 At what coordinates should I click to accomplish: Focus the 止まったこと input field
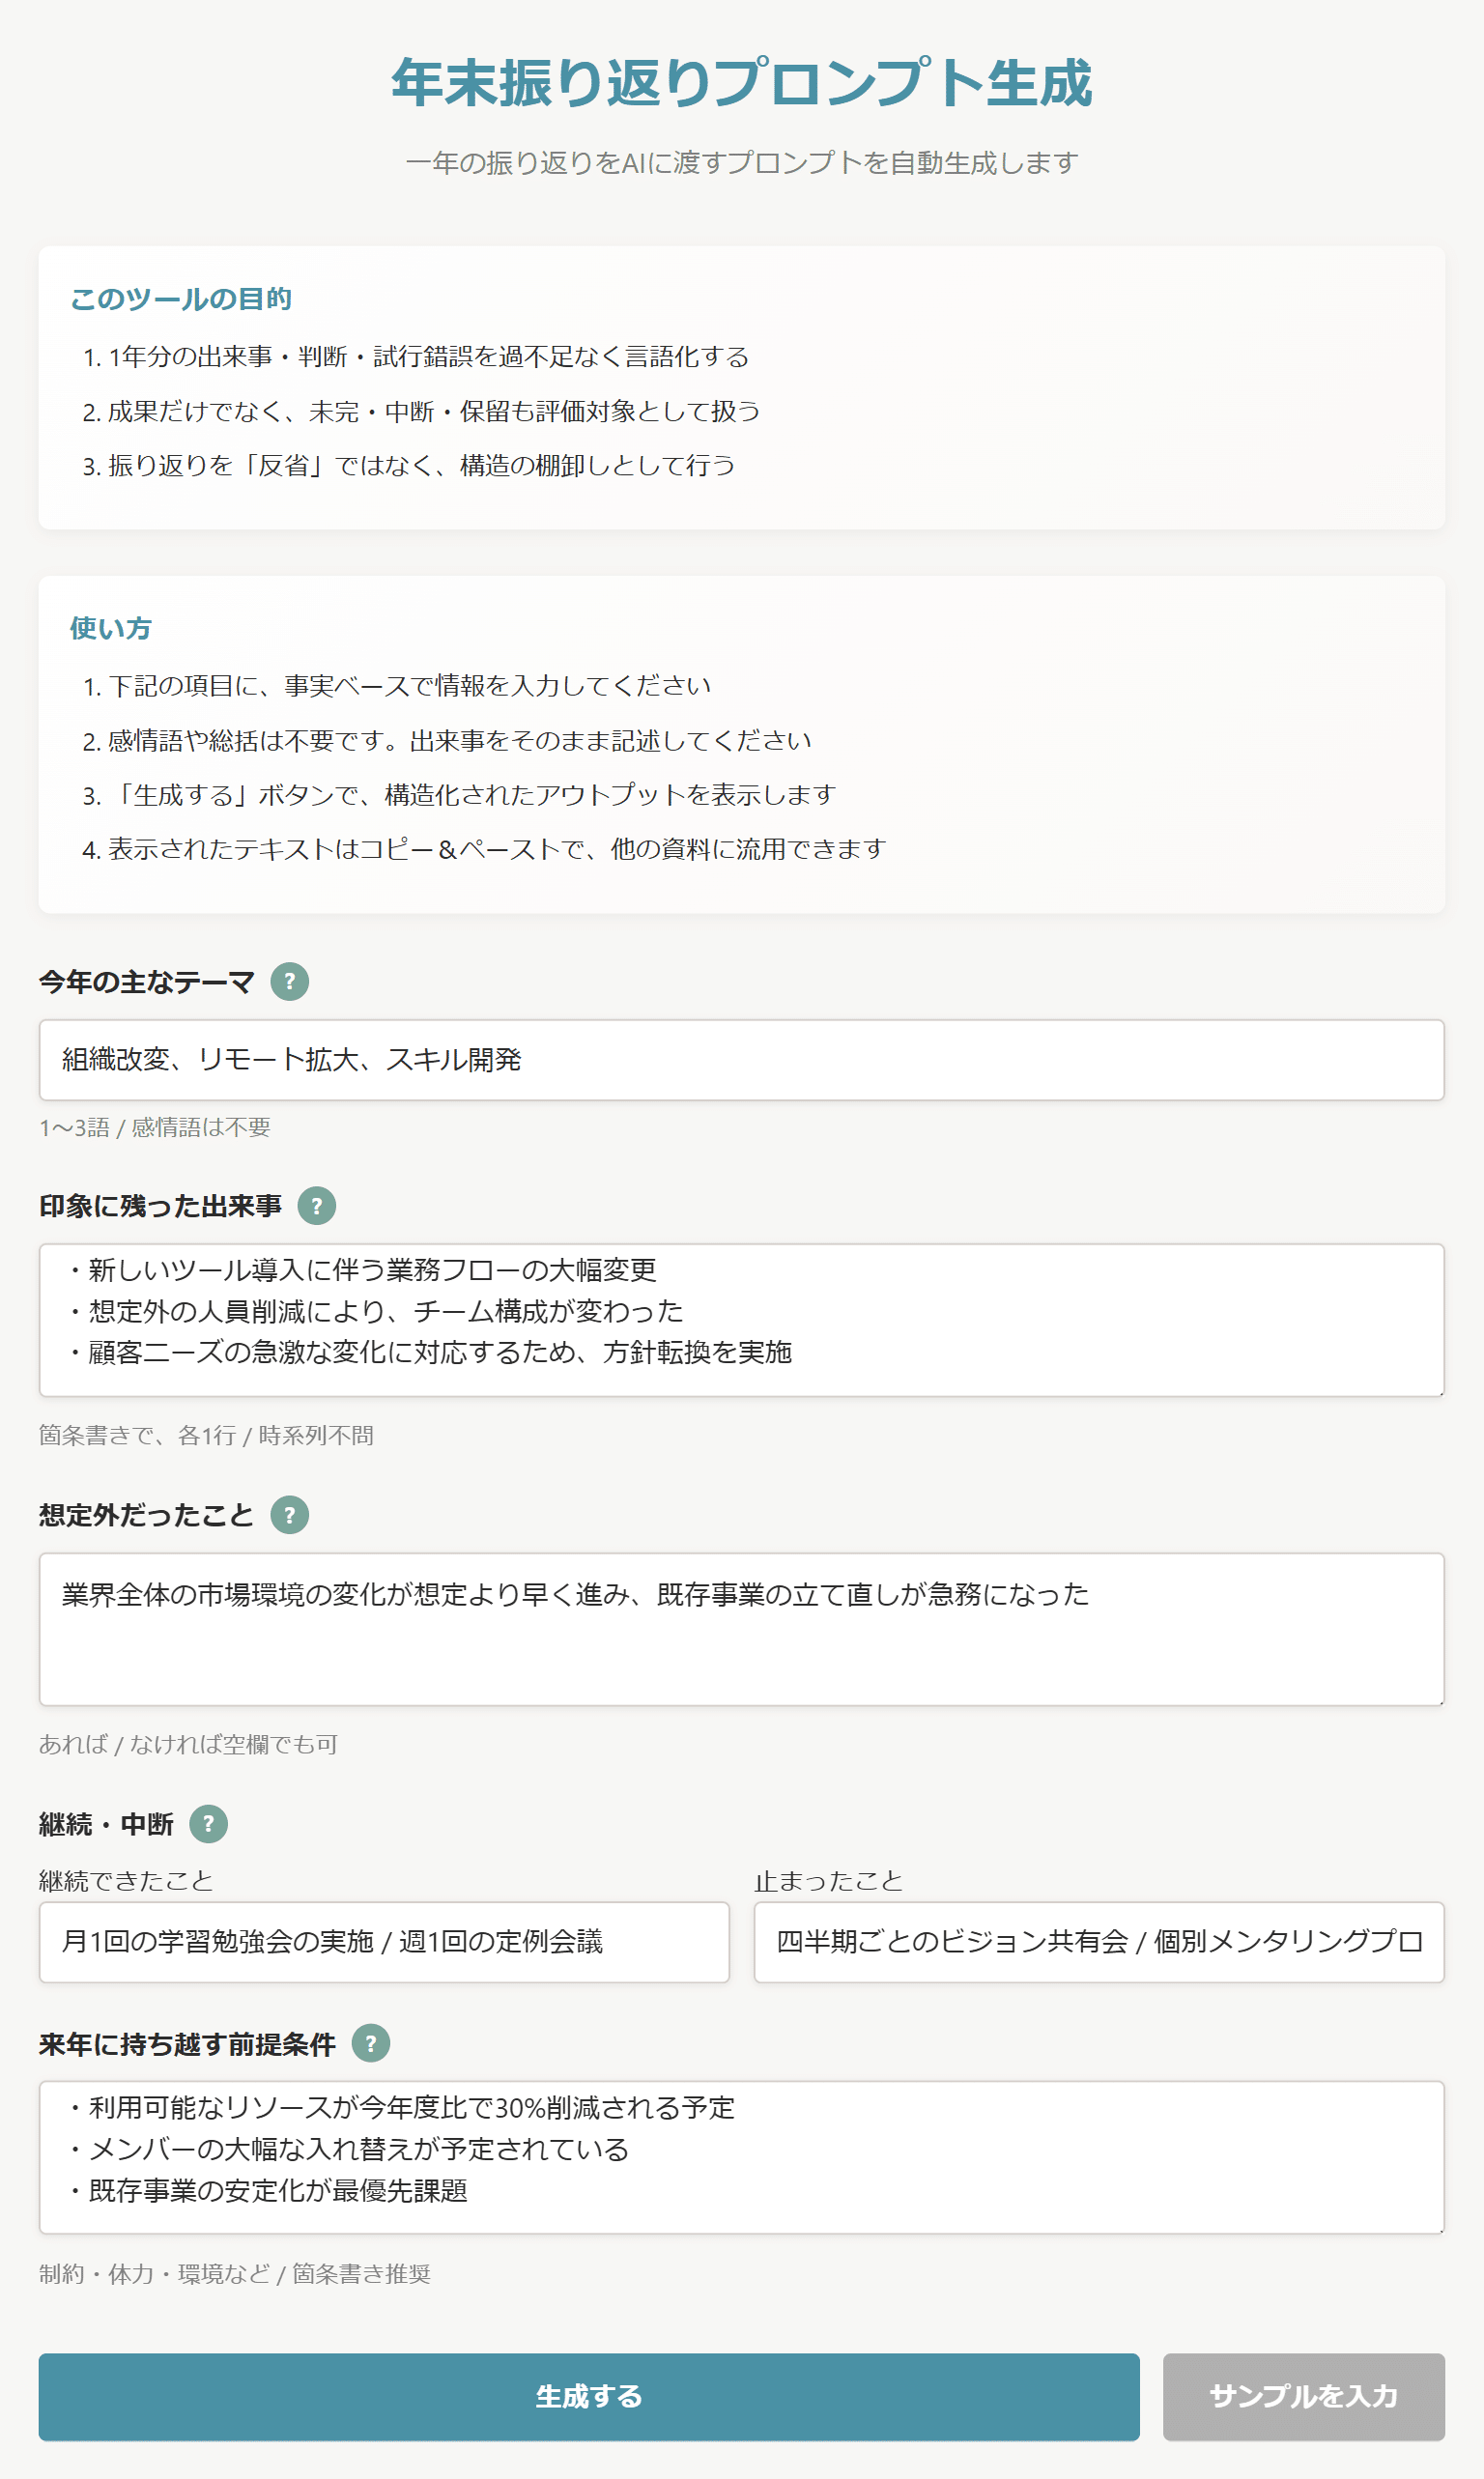click(x=1098, y=1941)
